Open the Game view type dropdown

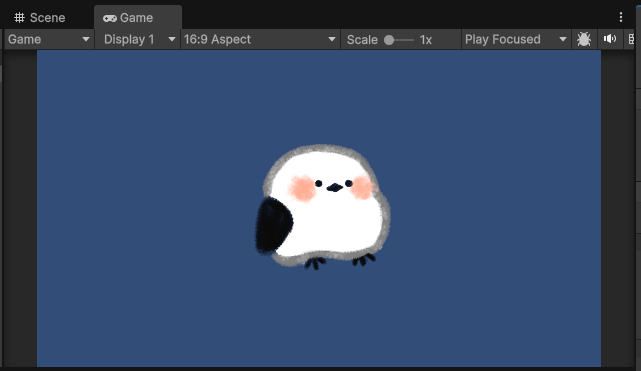click(49, 39)
